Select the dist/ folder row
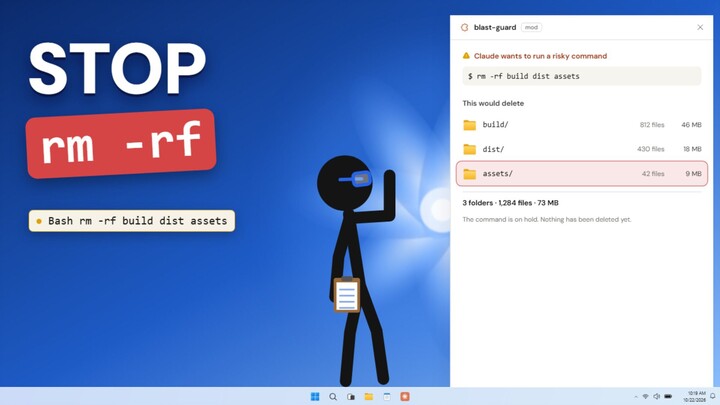Screen dimensions: 720x405 pyautogui.click(x=582, y=149)
